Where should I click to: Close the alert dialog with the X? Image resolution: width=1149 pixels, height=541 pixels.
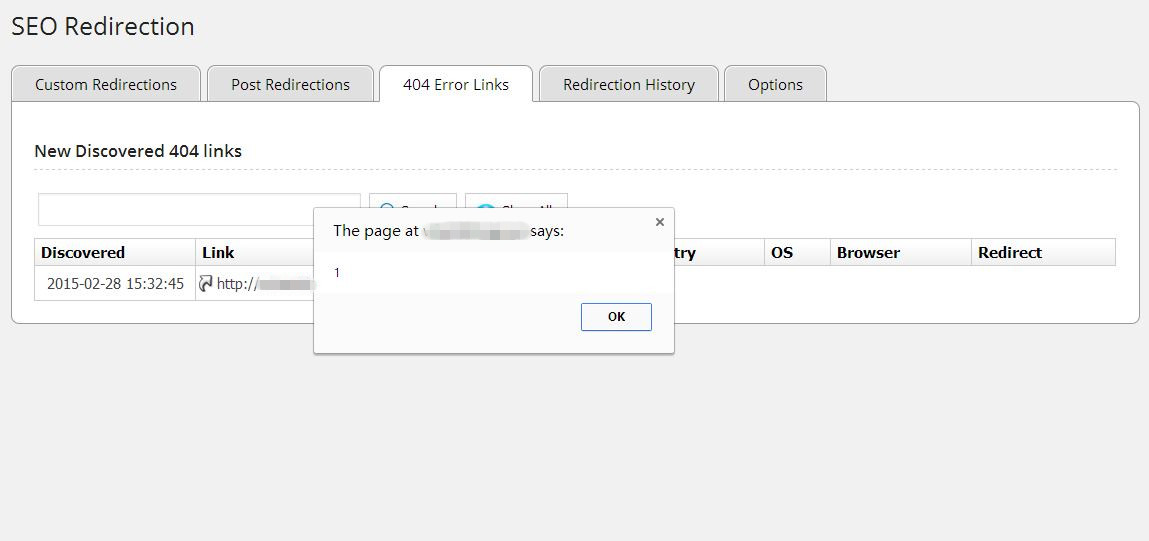pos(660,222)
